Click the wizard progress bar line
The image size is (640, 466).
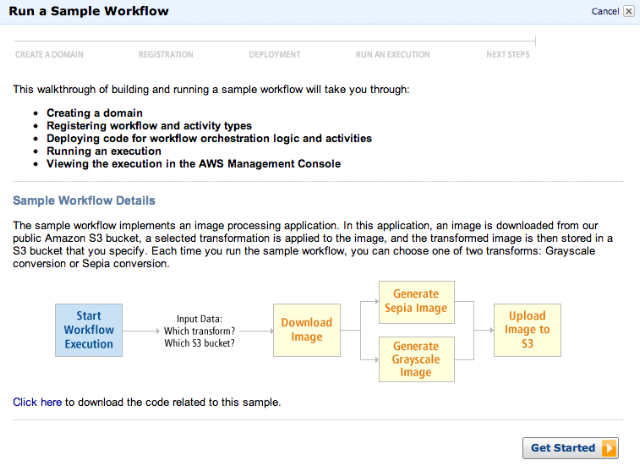pyautogui.click(x=275, y=41)
